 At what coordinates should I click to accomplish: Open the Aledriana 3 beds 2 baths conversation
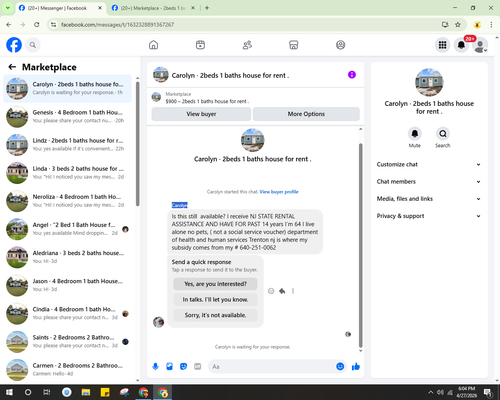coord(67,257)
